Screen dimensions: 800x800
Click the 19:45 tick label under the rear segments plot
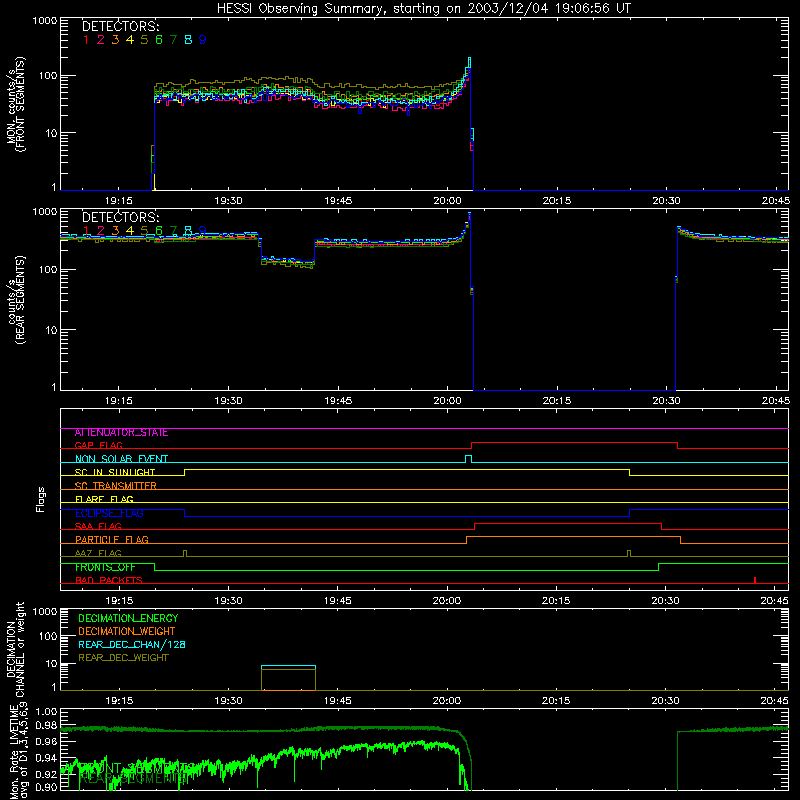click(x=338, y=401)
